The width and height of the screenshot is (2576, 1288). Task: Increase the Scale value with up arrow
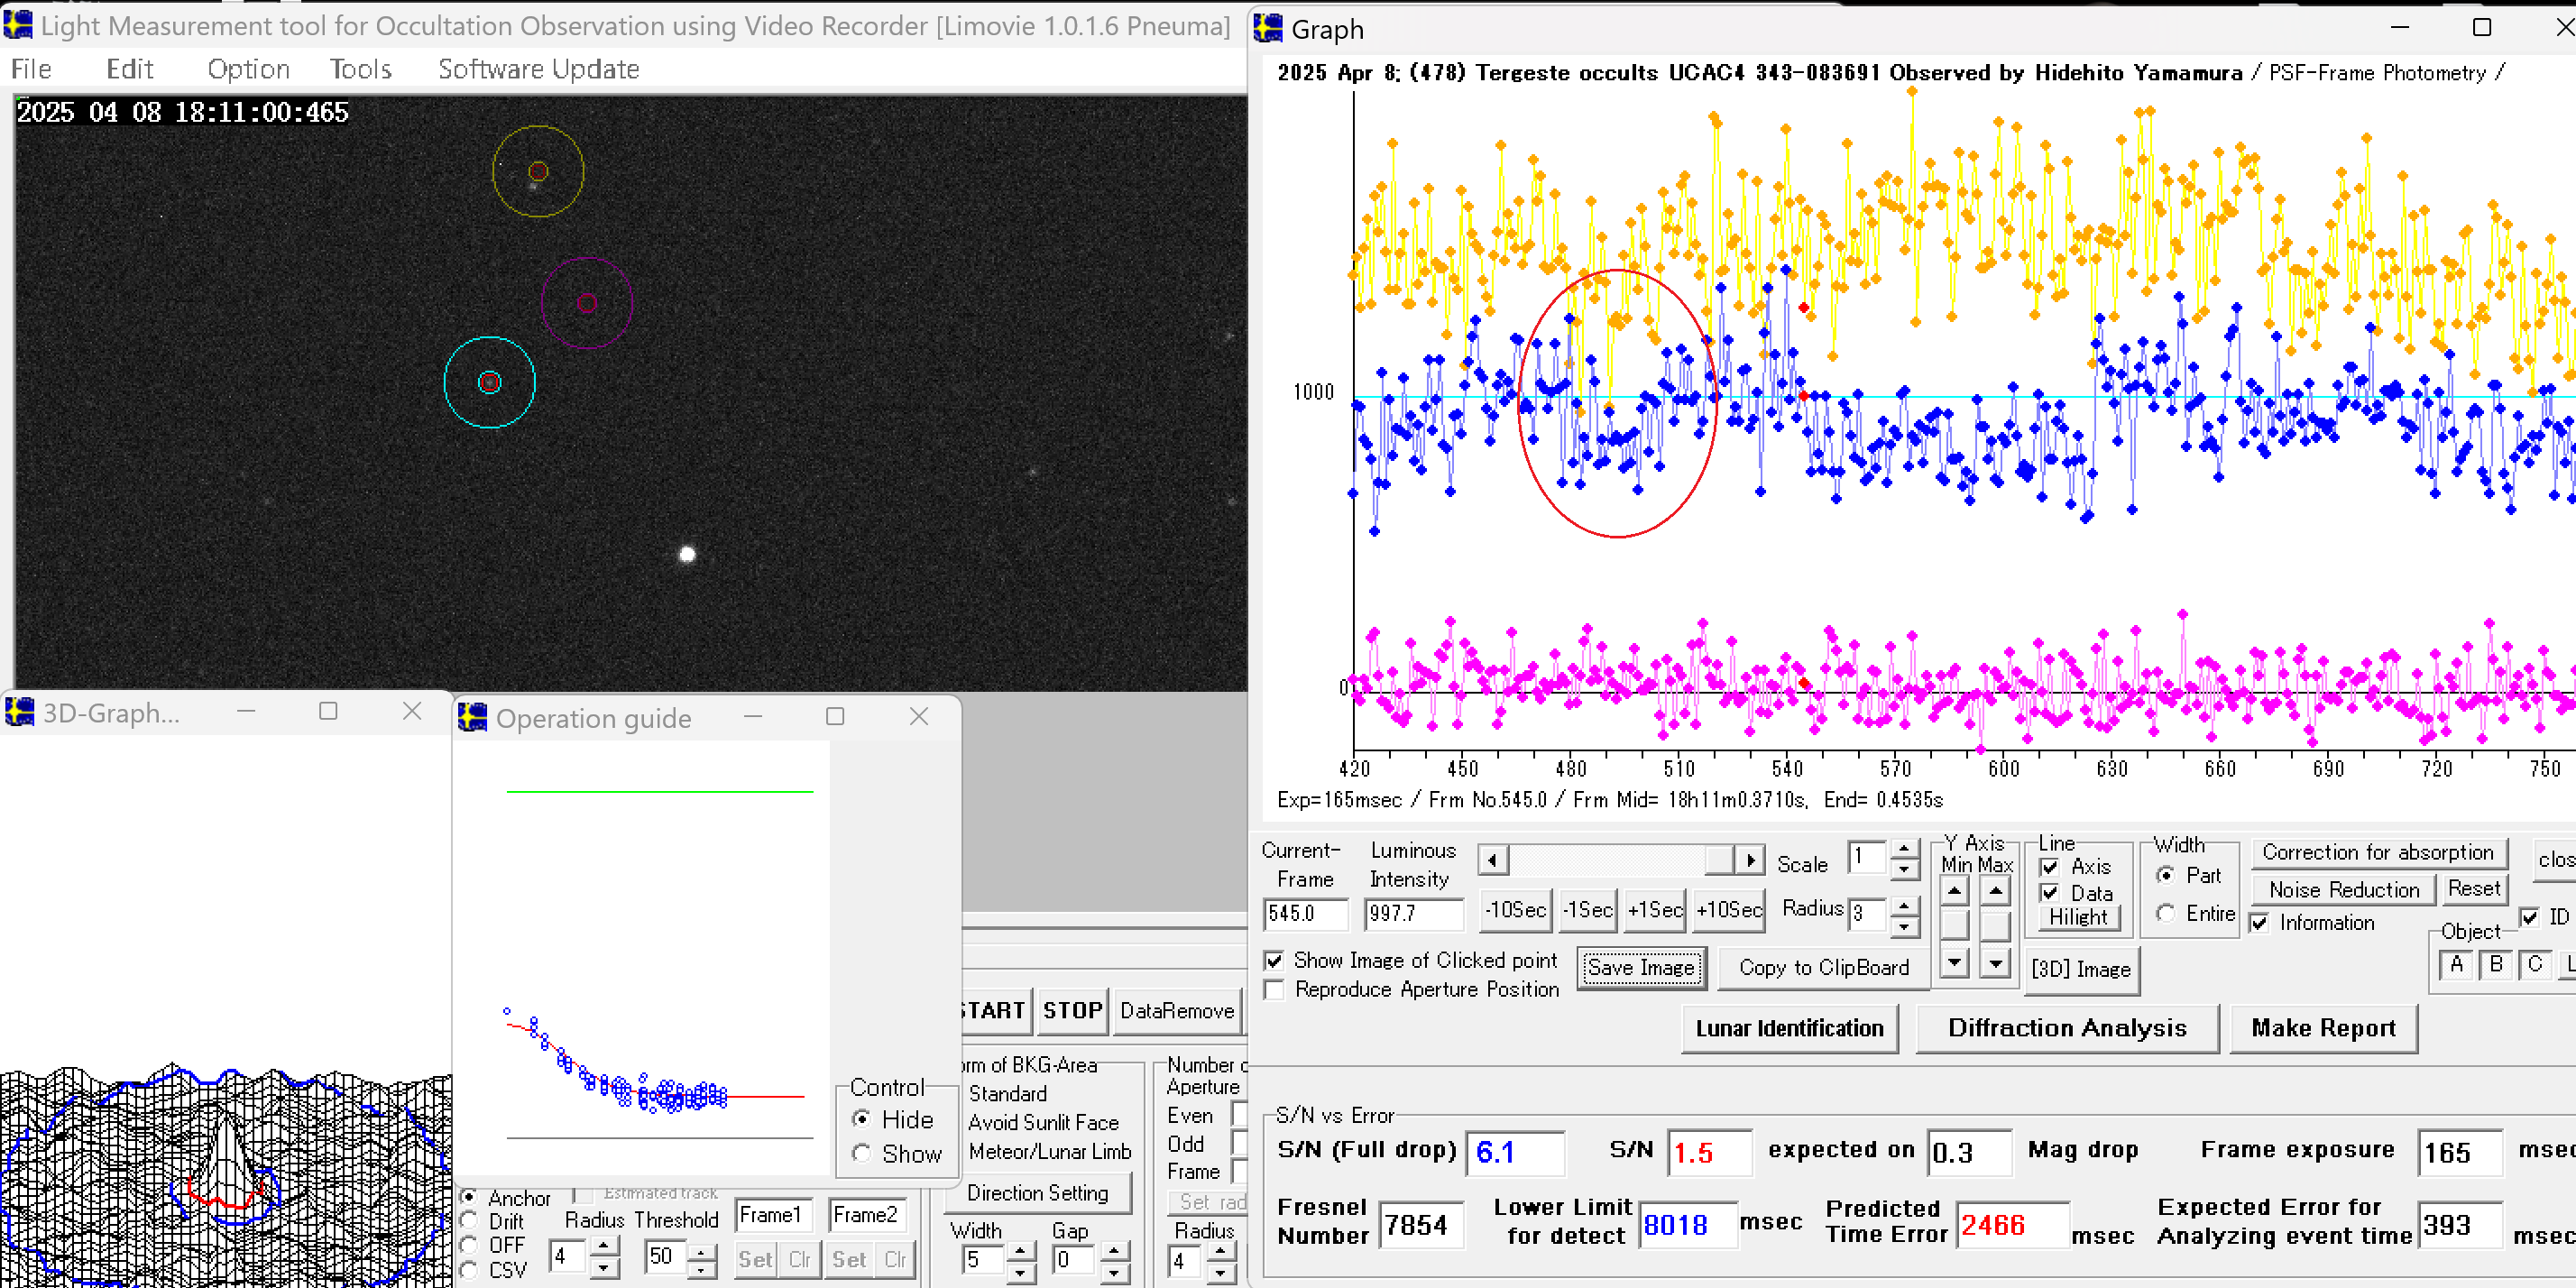click(x=1905, y=849)
